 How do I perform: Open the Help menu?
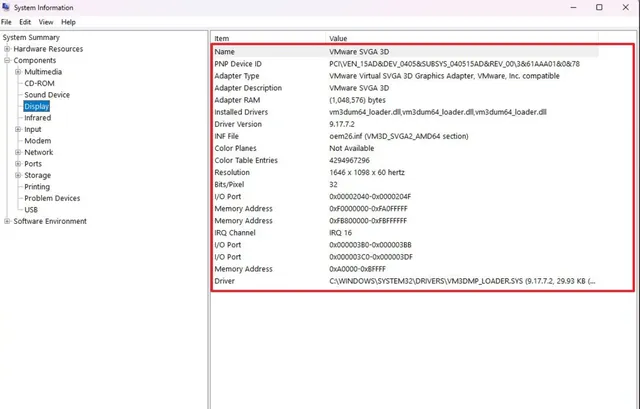[68, 22]
